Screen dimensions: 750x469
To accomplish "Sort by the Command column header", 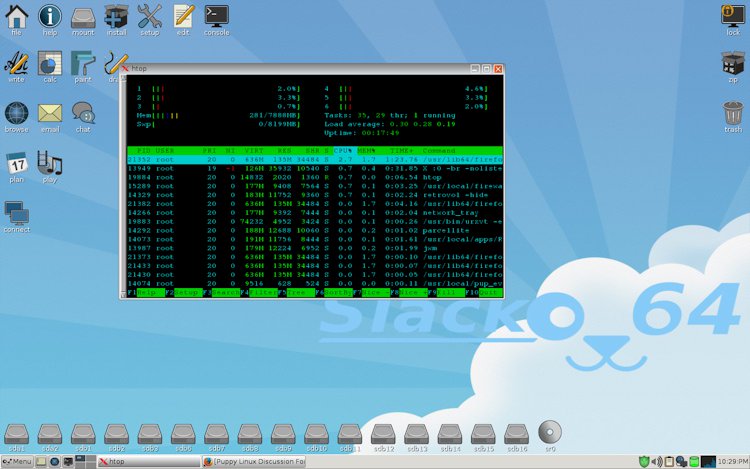I will pyautogui.click(x=439, y=151).
